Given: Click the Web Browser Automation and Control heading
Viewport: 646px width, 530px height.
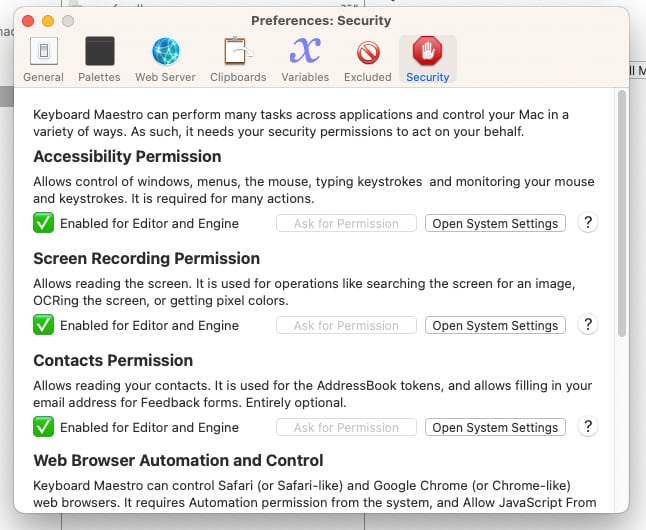Looking at the screenshot, I should [178, 460].
